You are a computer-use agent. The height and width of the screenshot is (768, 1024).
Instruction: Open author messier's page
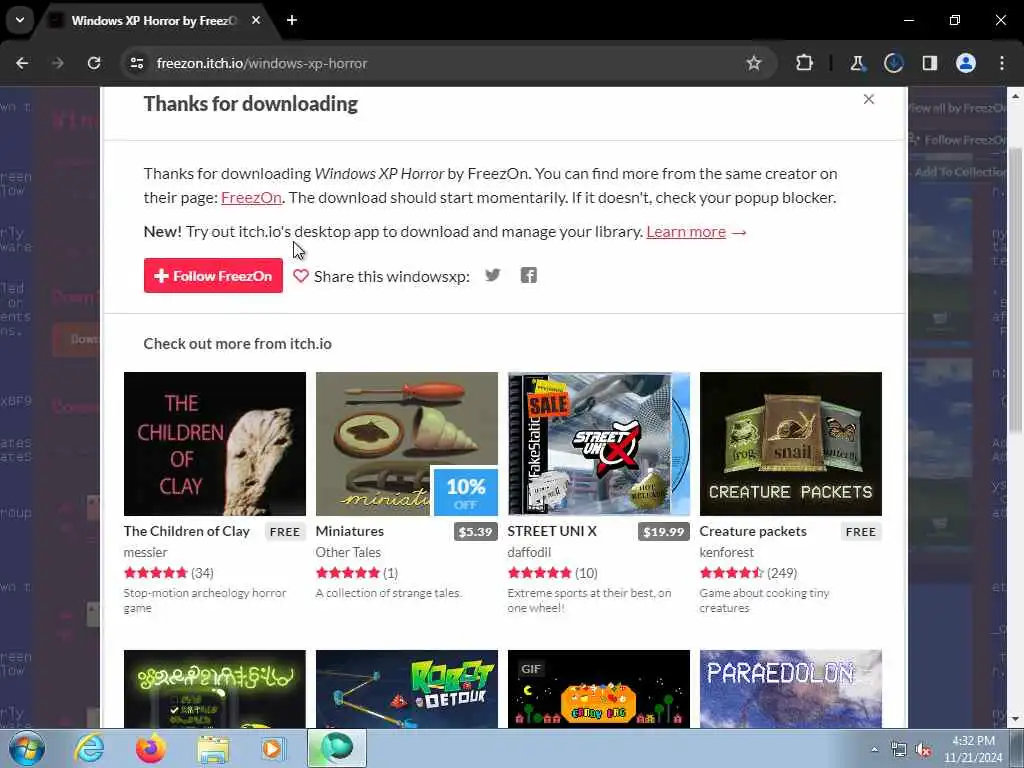(146, 552)
